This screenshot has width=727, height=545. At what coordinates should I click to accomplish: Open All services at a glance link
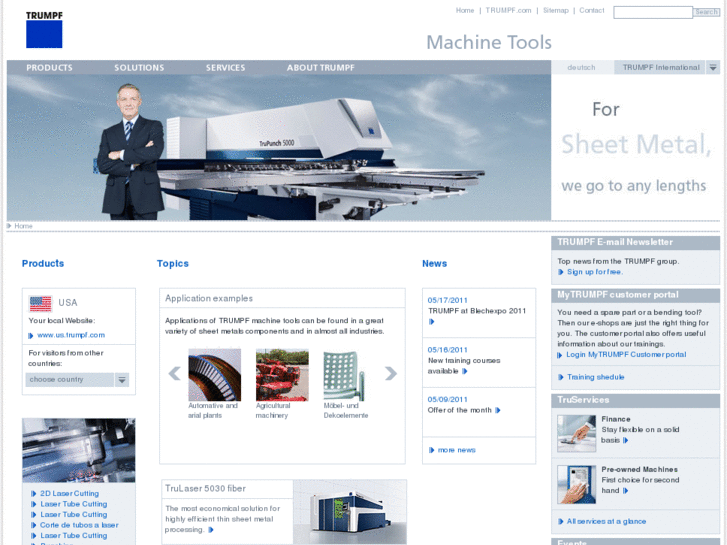point(606,521)
